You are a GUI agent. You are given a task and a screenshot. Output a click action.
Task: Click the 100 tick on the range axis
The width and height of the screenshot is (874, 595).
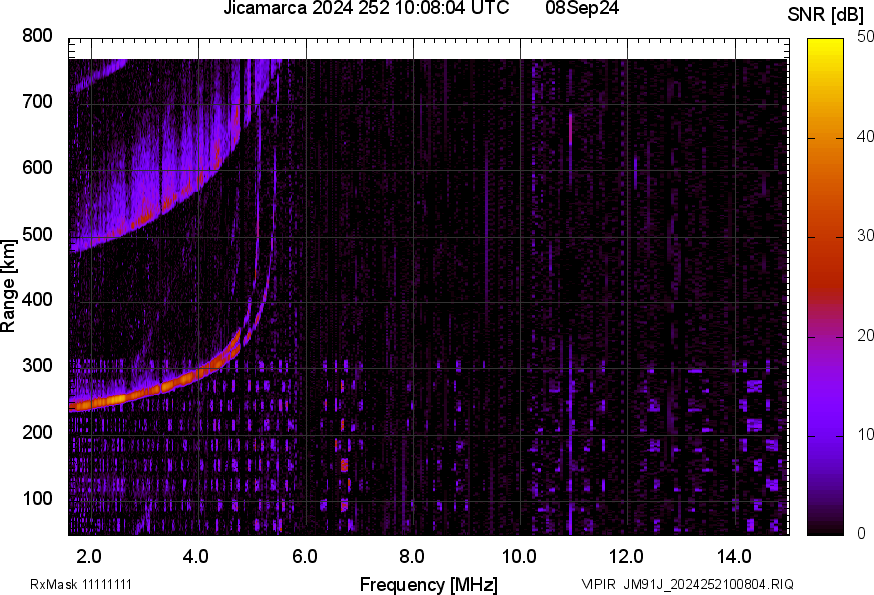tap(37, 498)
